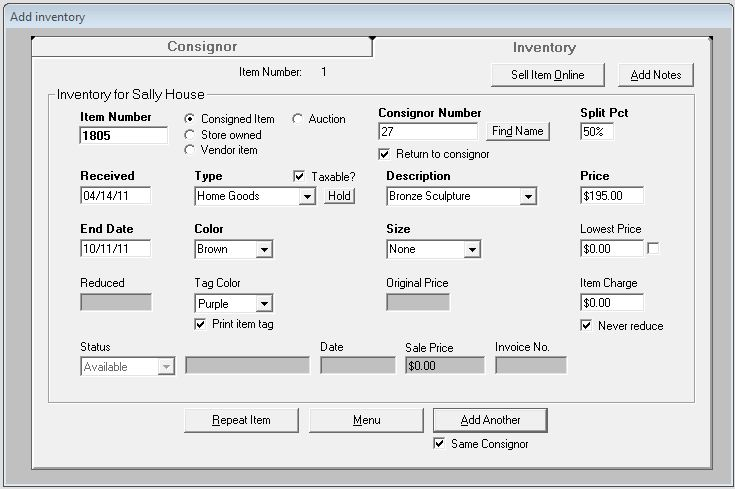Screen dimensions: 735x489
Task: Open the Tag Color dropdown
Action: point(264,304)
